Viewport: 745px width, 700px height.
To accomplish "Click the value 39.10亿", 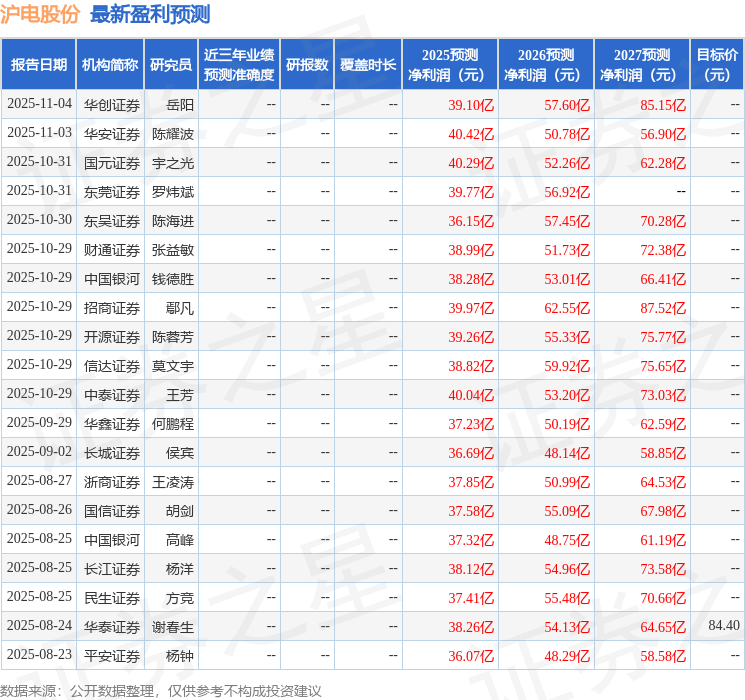I will 471,105.
